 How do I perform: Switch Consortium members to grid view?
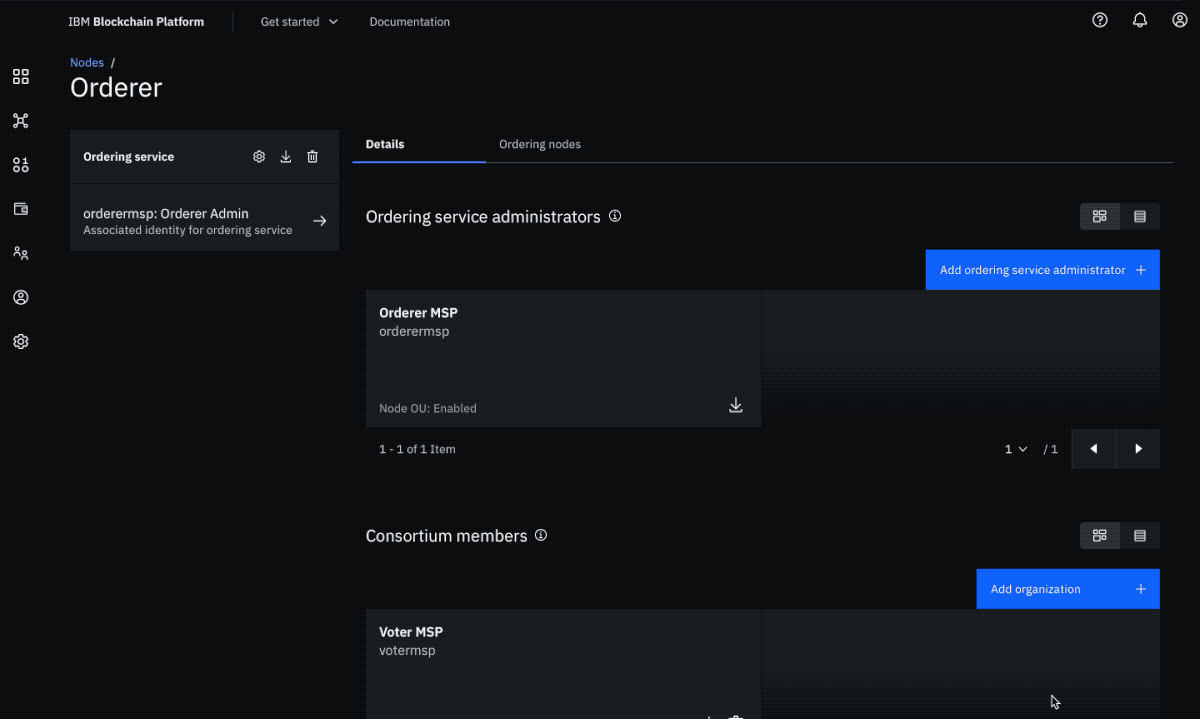tap(1100, 536)
